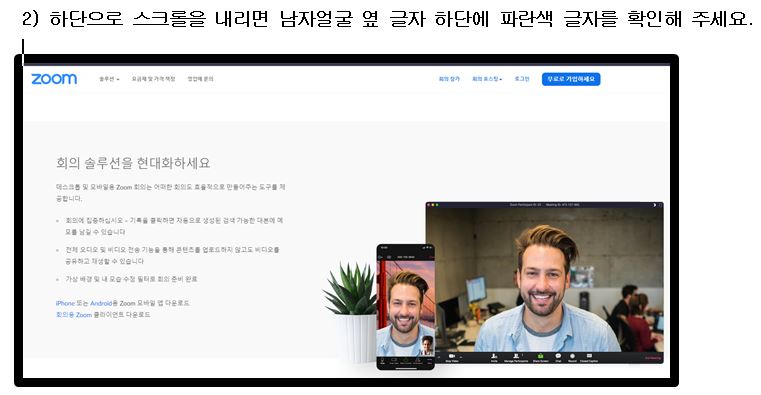
Task: Click the bullet text starting 회의에 집중하십시오
Action: click(x=174, y=226)
